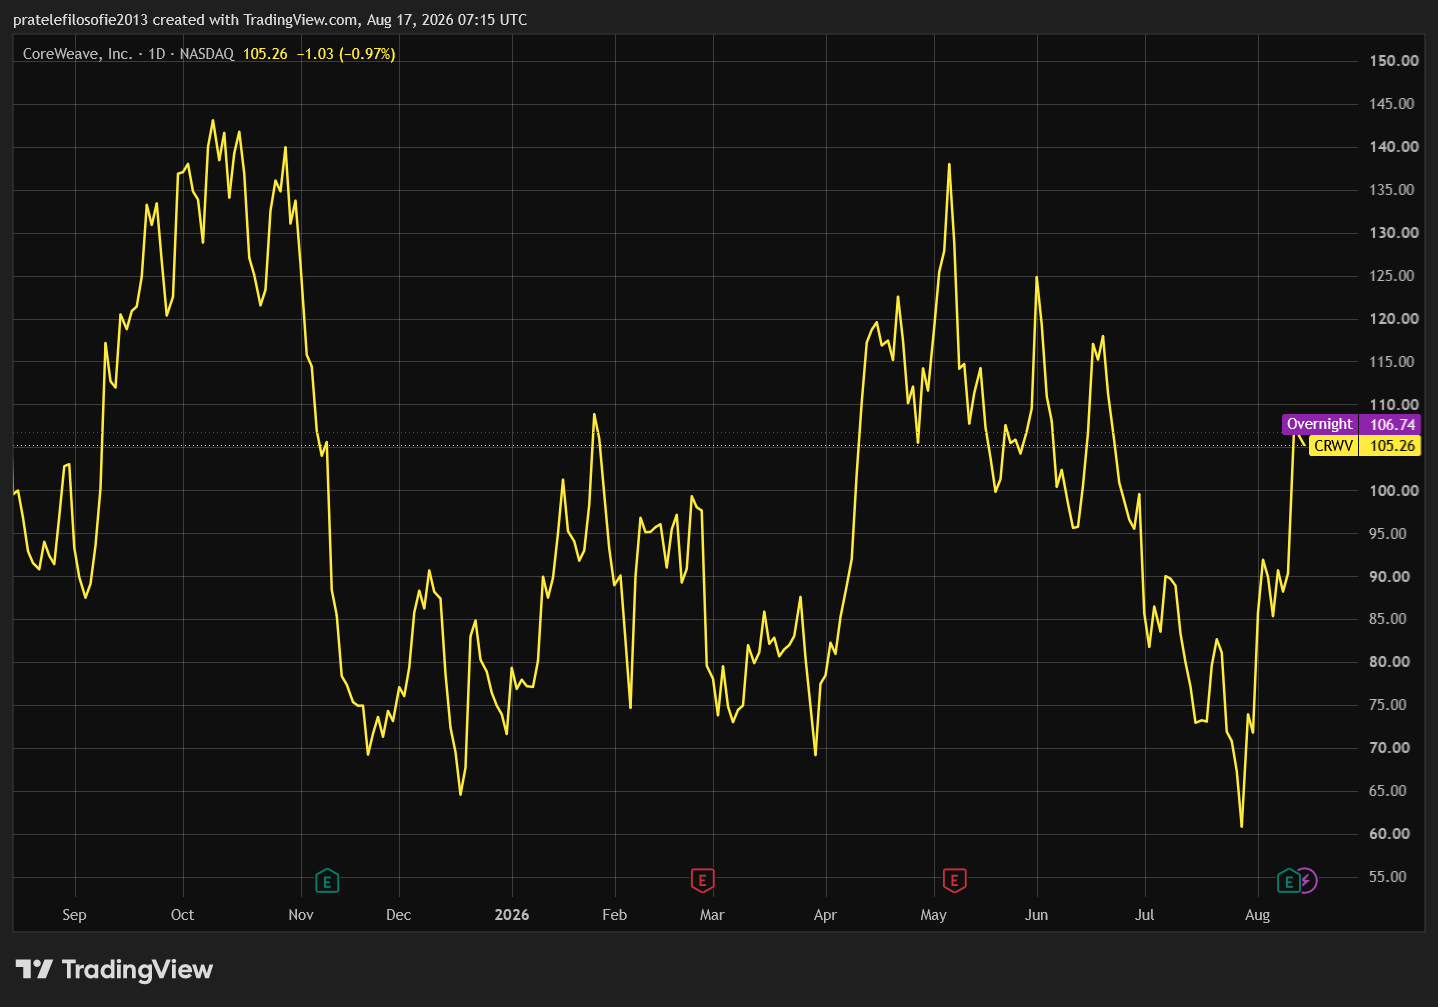The height and width of the screenshot is (1007, 1438).
Task: Open the red earnings marker near Mar
Action: [702, 881]
